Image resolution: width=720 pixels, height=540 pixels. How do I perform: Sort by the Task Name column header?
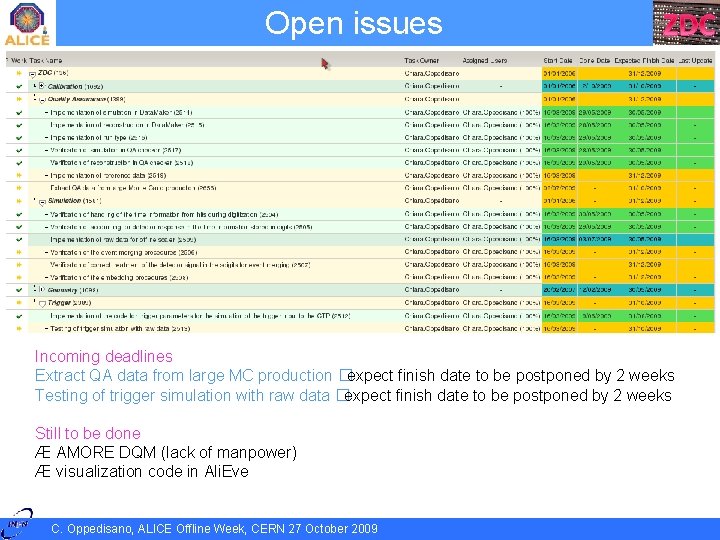45,60
